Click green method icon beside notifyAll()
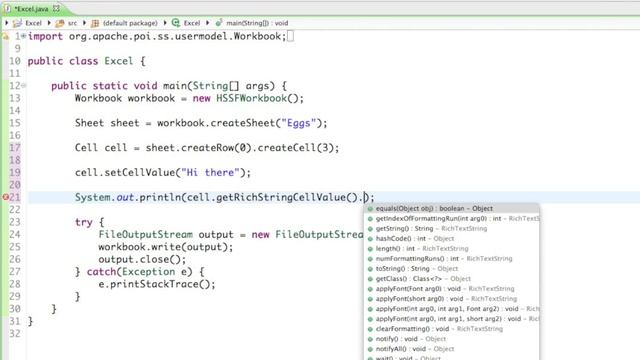Screen dimensions: 640x360 pyautogui.click(x=370, y=349)
